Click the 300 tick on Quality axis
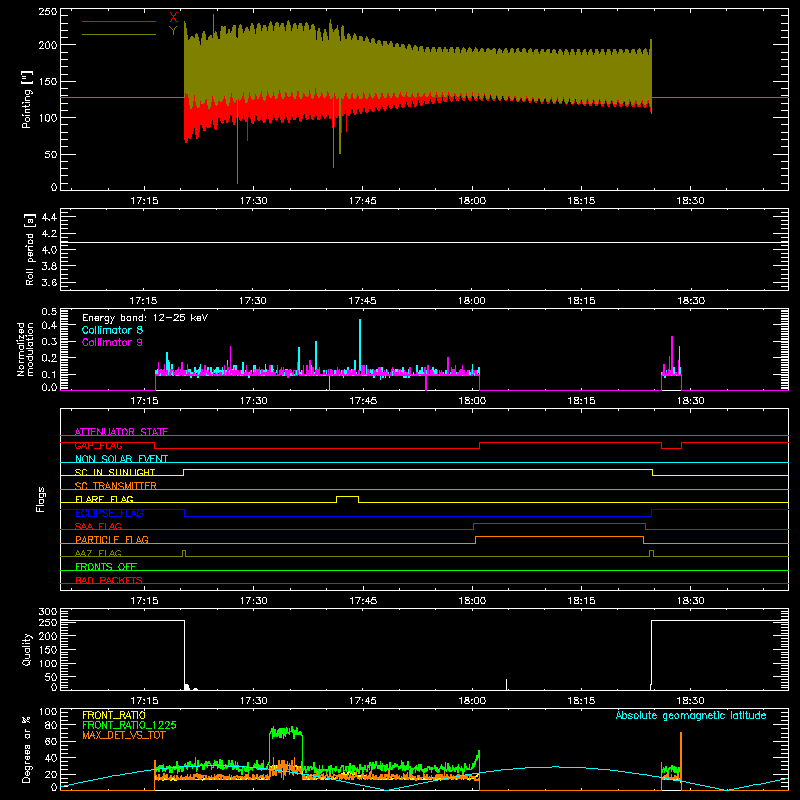This screenshot has width=800, height=800. pos(48,612)
